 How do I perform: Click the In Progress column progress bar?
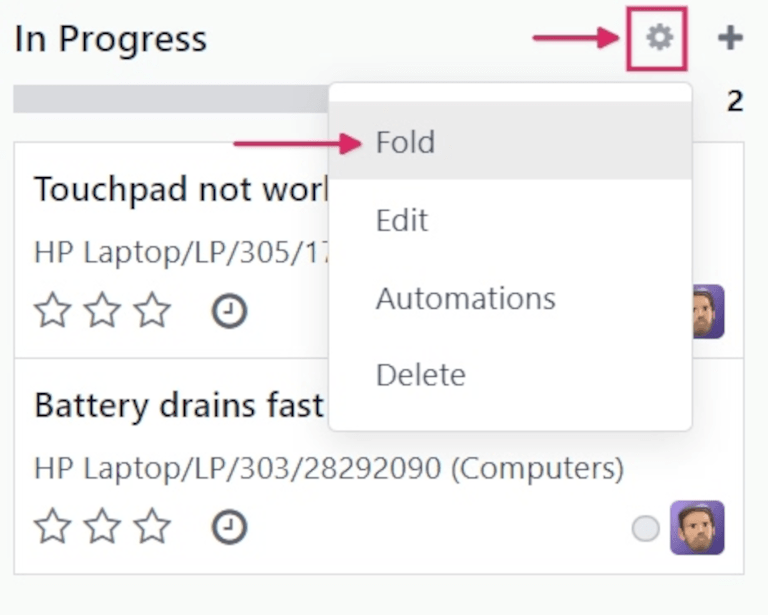(170, 99)
